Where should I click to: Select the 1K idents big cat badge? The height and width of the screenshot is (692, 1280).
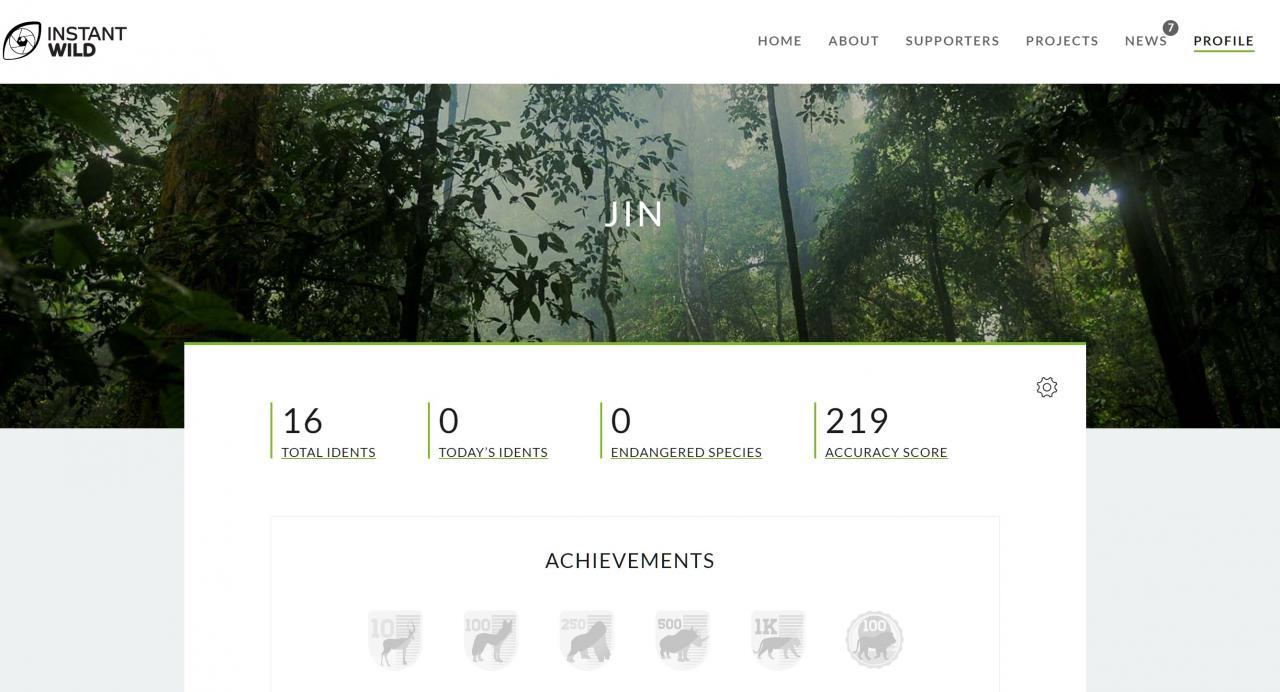pos(778,639)
